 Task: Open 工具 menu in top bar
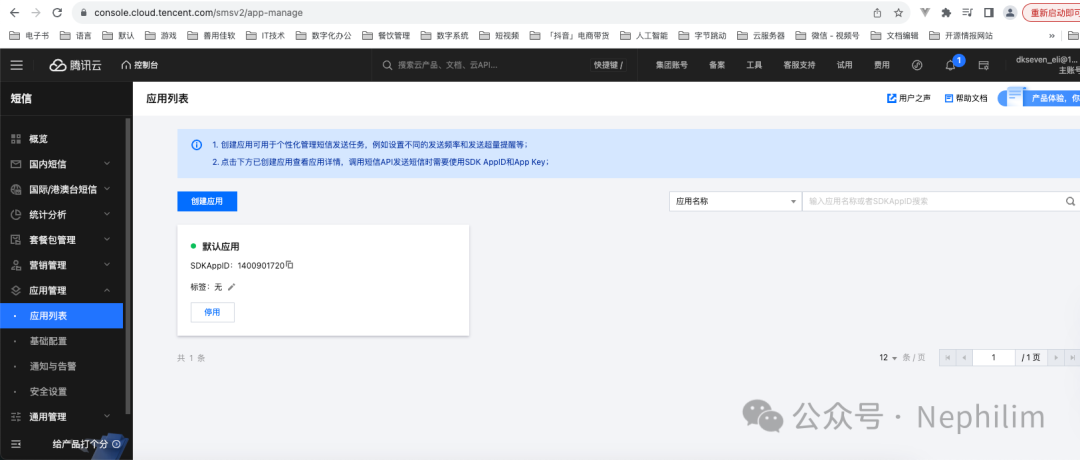click(754, 65)
